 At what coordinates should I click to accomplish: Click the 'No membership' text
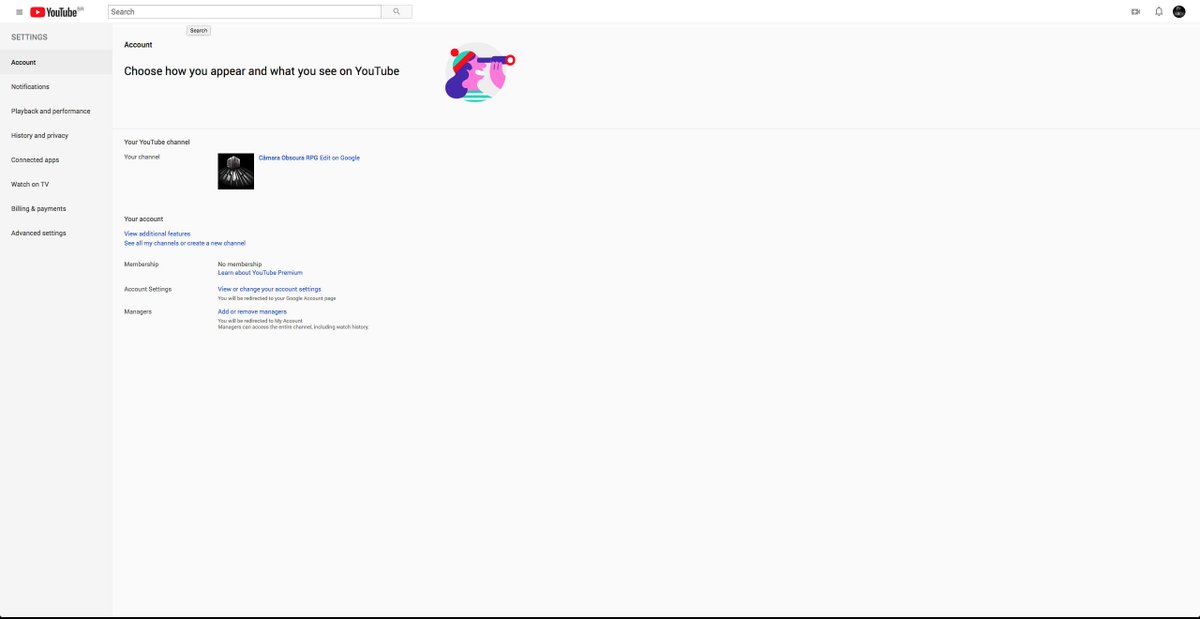point(240,264)
